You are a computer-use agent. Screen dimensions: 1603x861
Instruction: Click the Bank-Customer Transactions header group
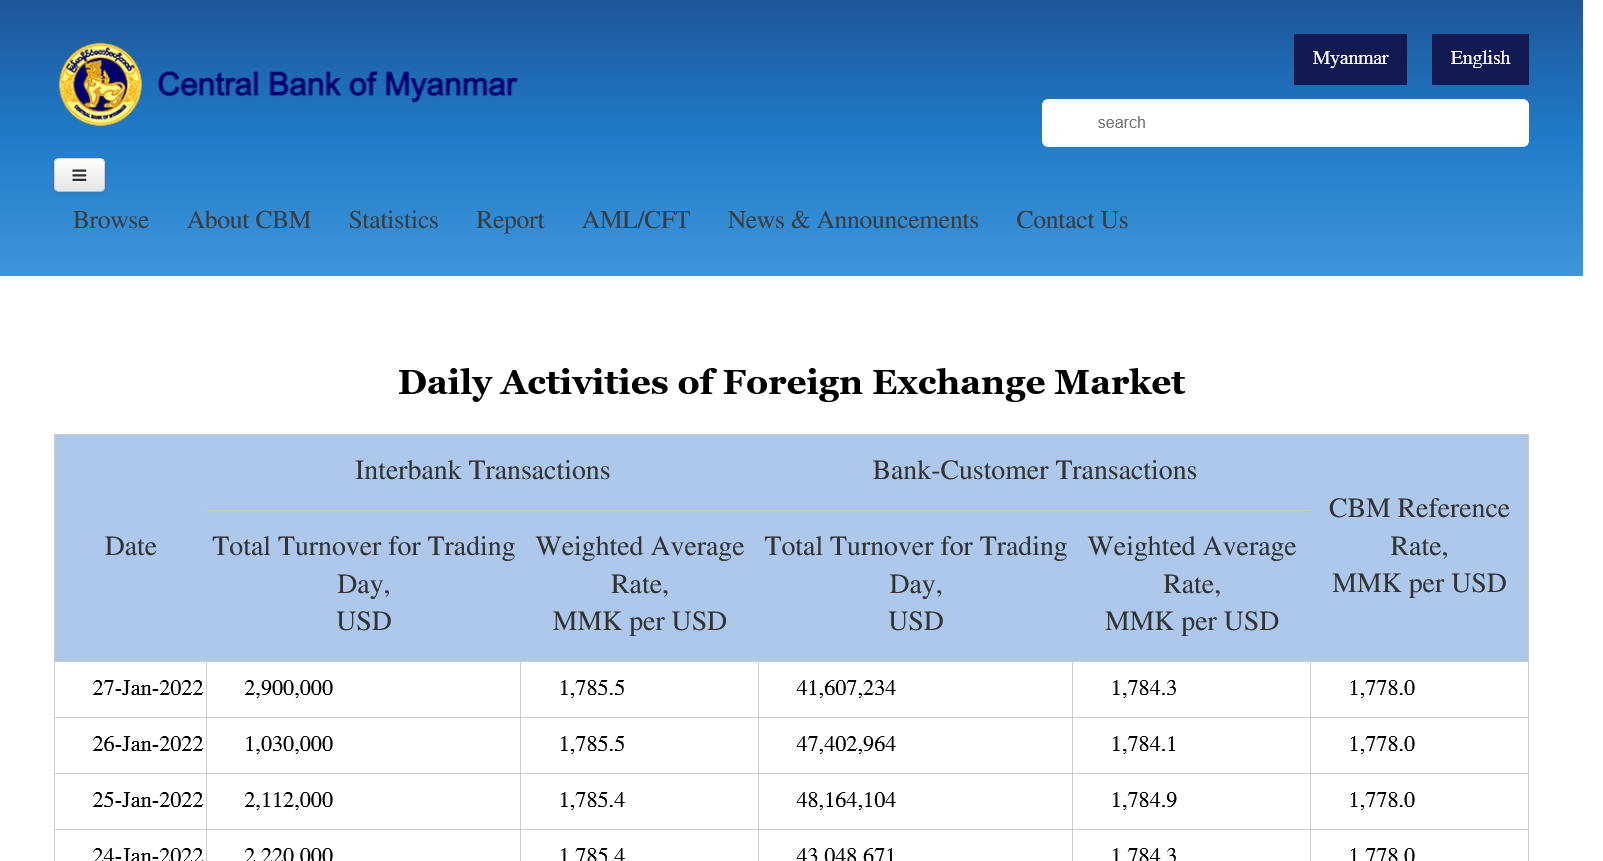pyautogui.click(x=1034, y=471)
